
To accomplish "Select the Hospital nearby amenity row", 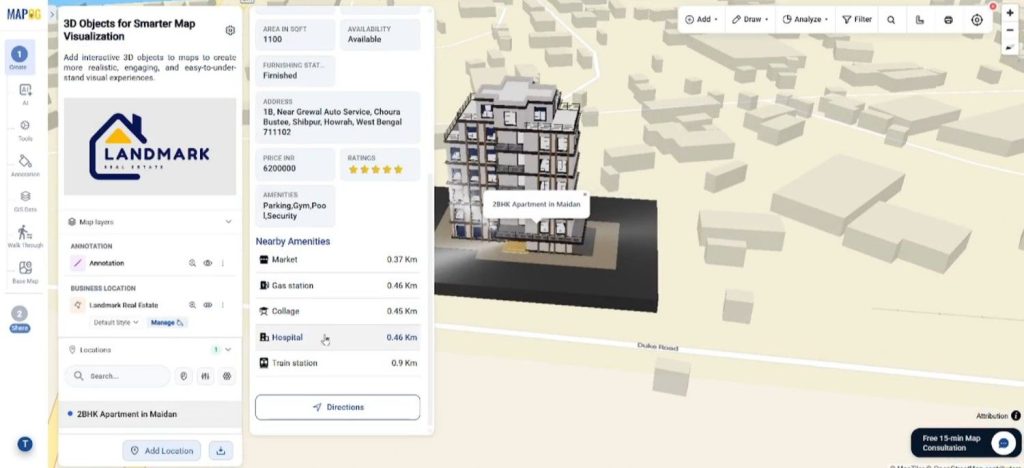I will click(x=338, y=337).
